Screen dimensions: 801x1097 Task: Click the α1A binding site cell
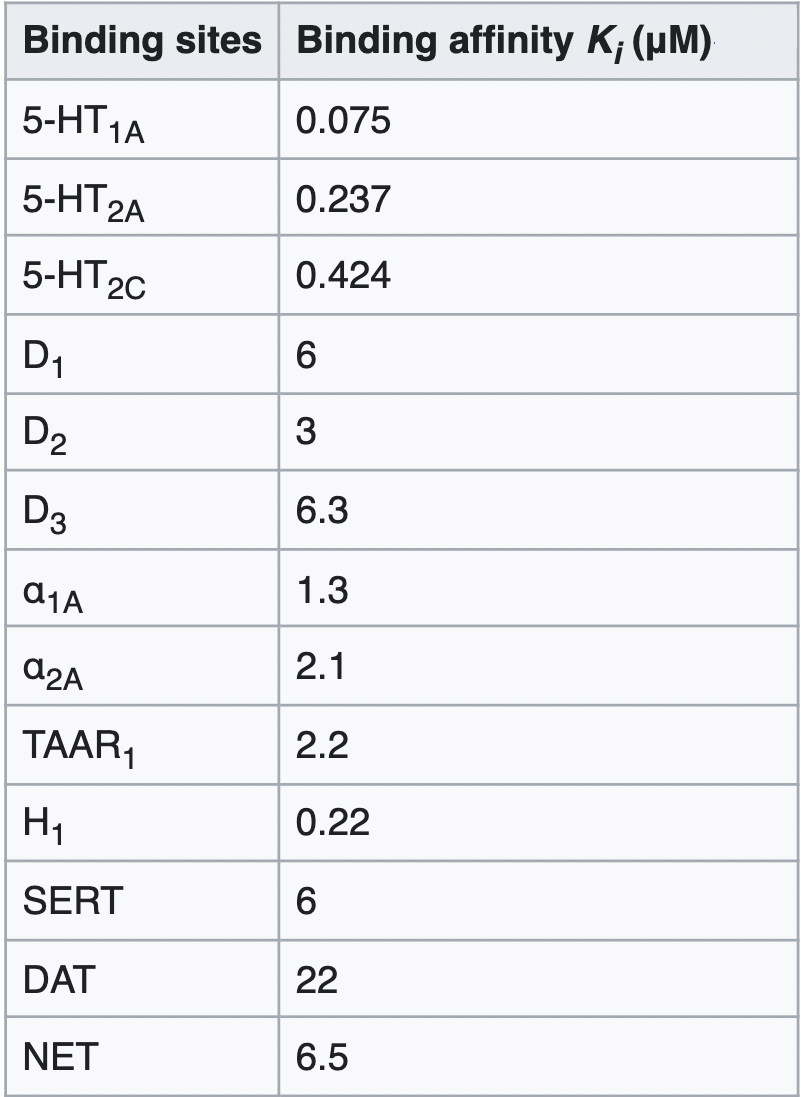142,588
